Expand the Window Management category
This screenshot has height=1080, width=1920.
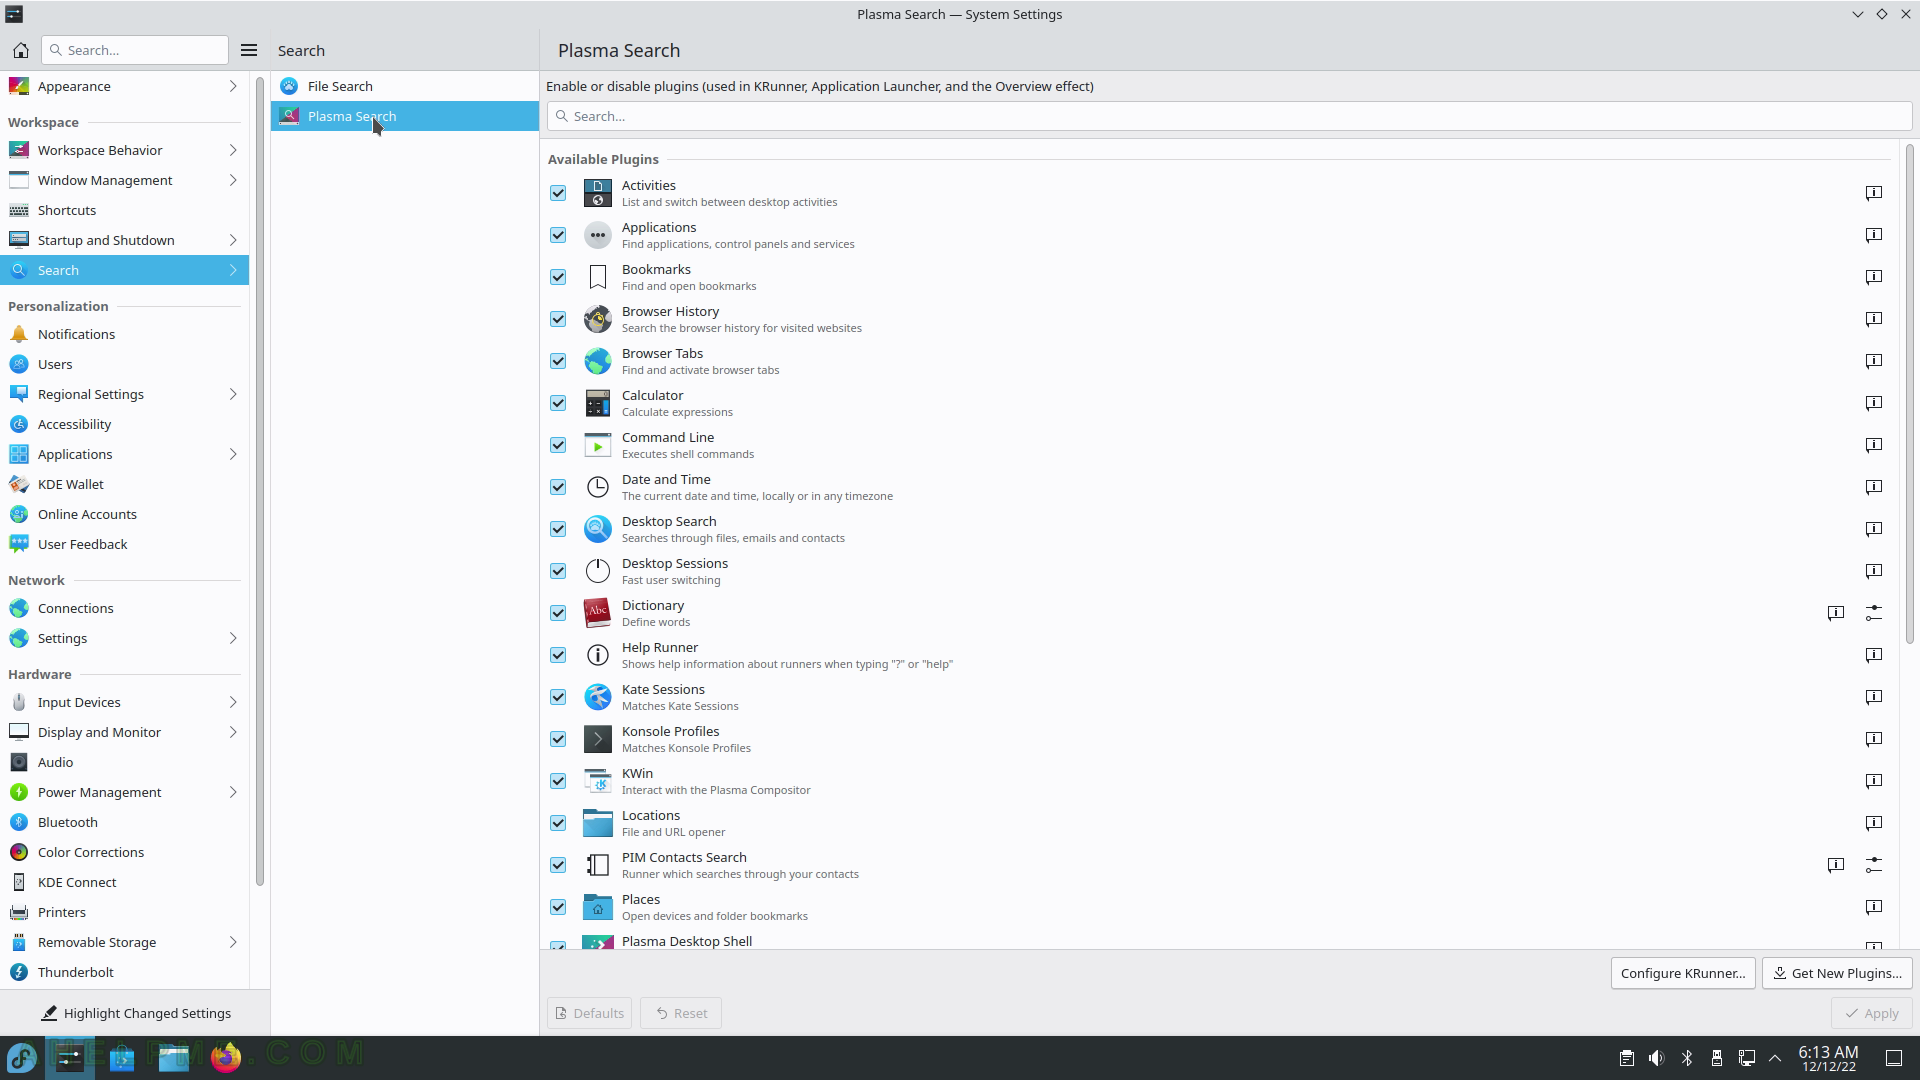pyautogui.click(x=124, y=180)
